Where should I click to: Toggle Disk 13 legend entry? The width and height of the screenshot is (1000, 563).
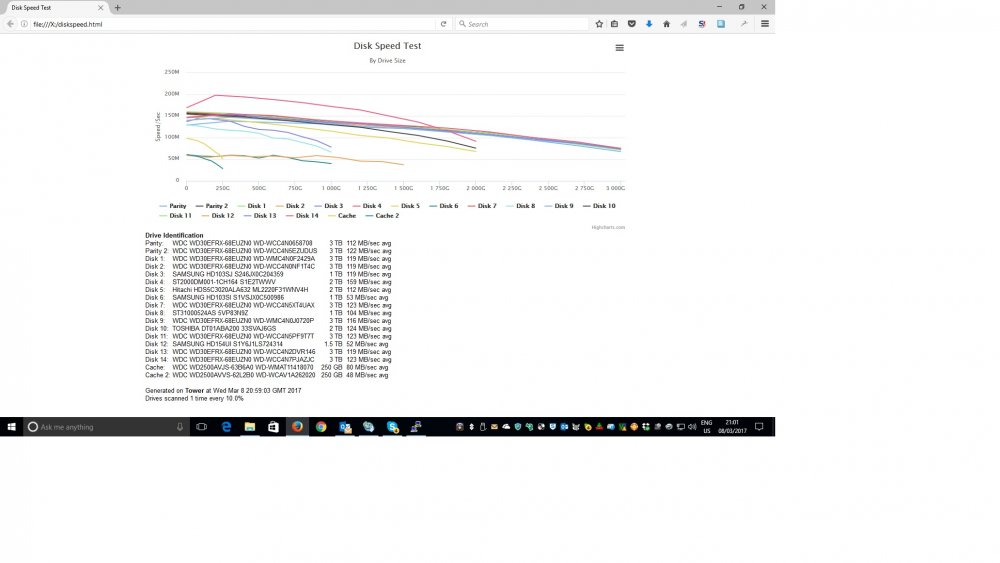(260, 216)
